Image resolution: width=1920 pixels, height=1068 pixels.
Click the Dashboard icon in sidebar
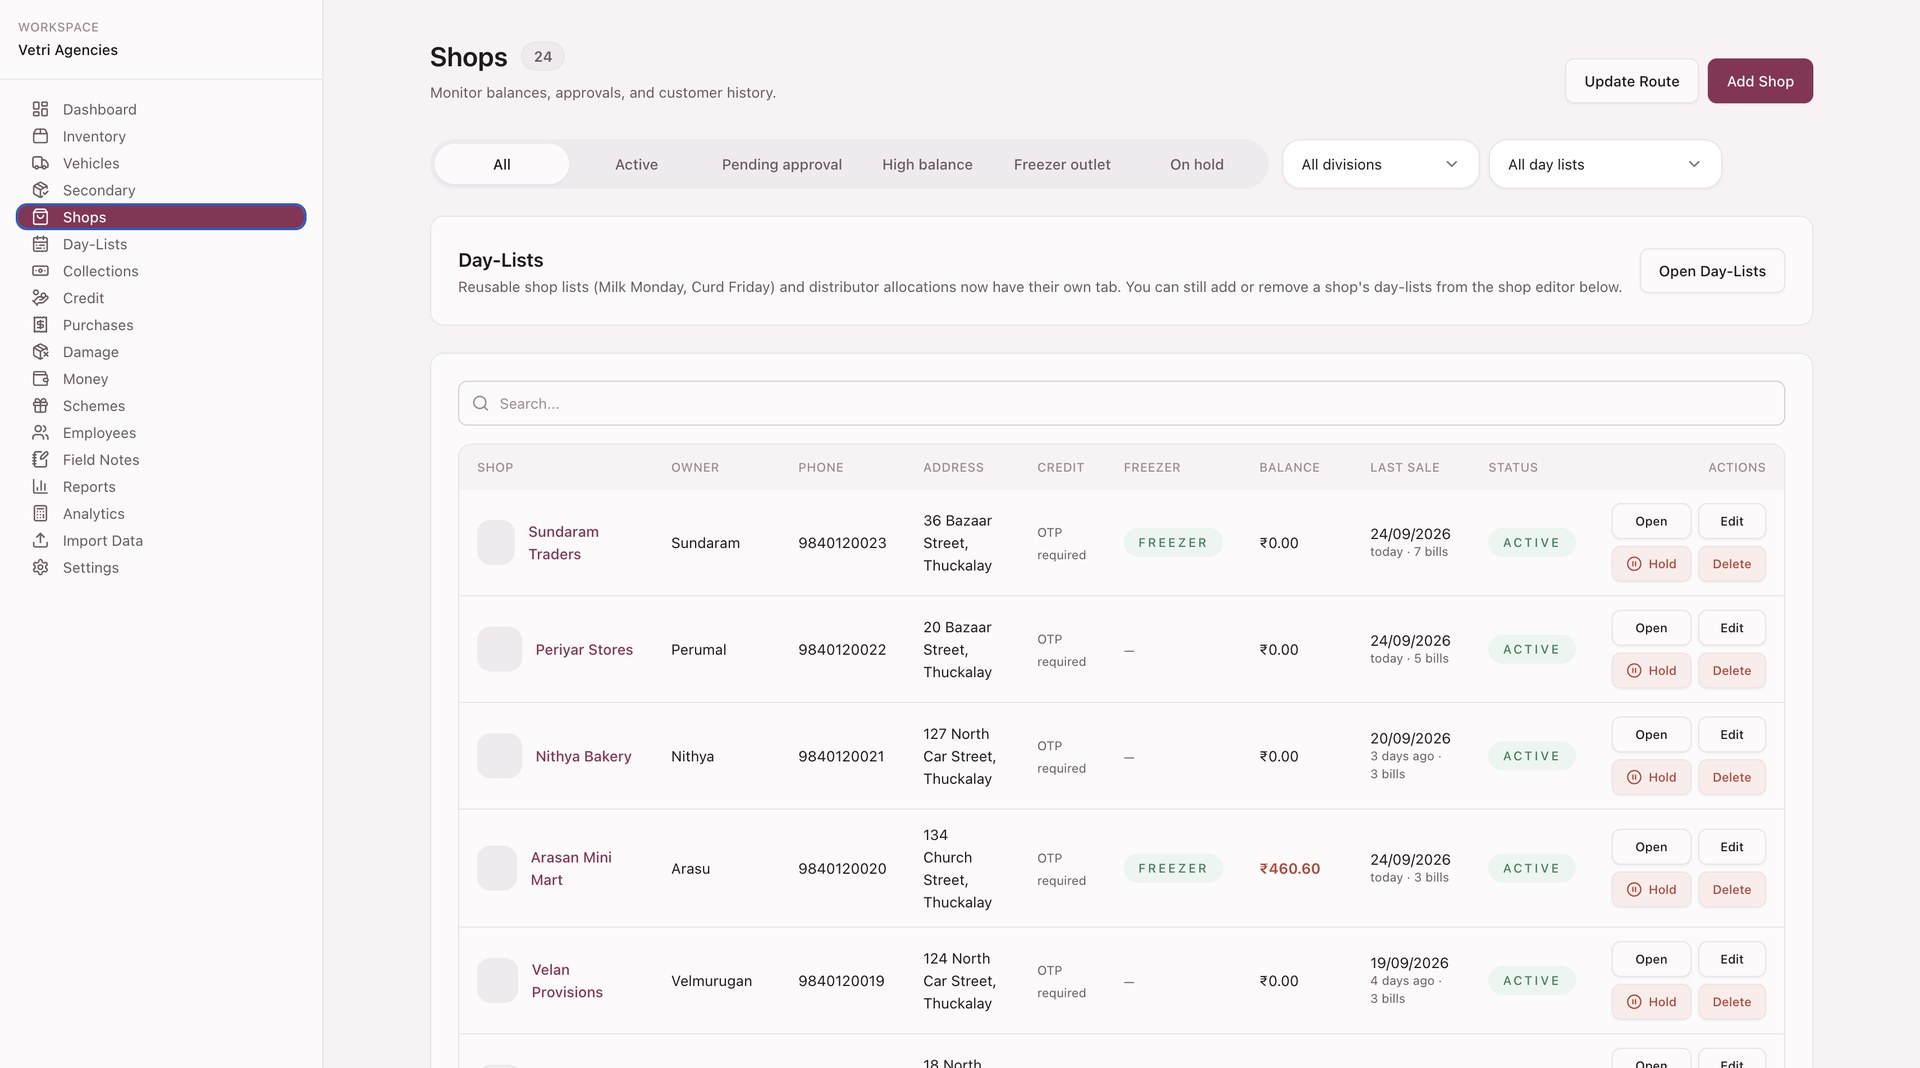point(40,109)
